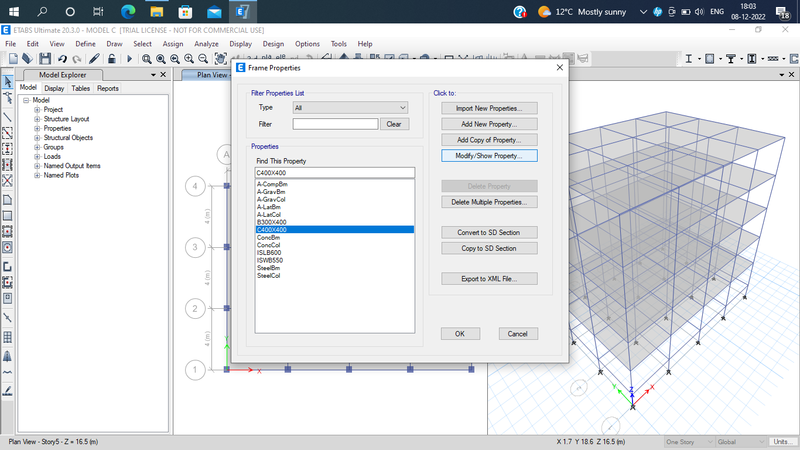Screen dimensions: 800x450
Task: Click the Filter text input field
Action: [335, 124]
